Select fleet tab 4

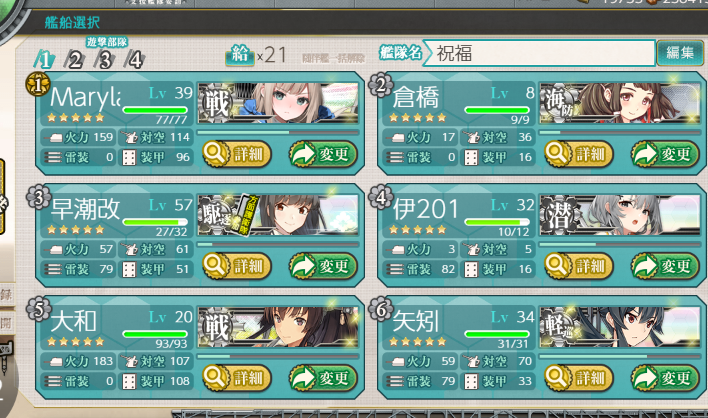coord(135,60)
